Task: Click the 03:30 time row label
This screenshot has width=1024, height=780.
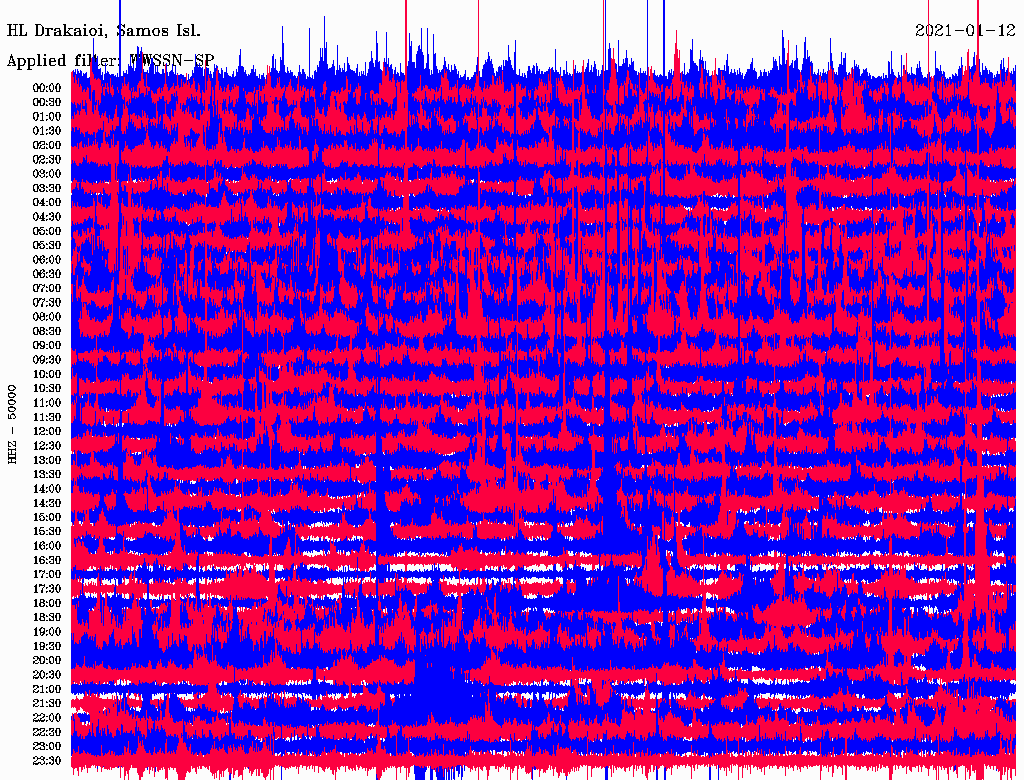Action: [47, 189]
